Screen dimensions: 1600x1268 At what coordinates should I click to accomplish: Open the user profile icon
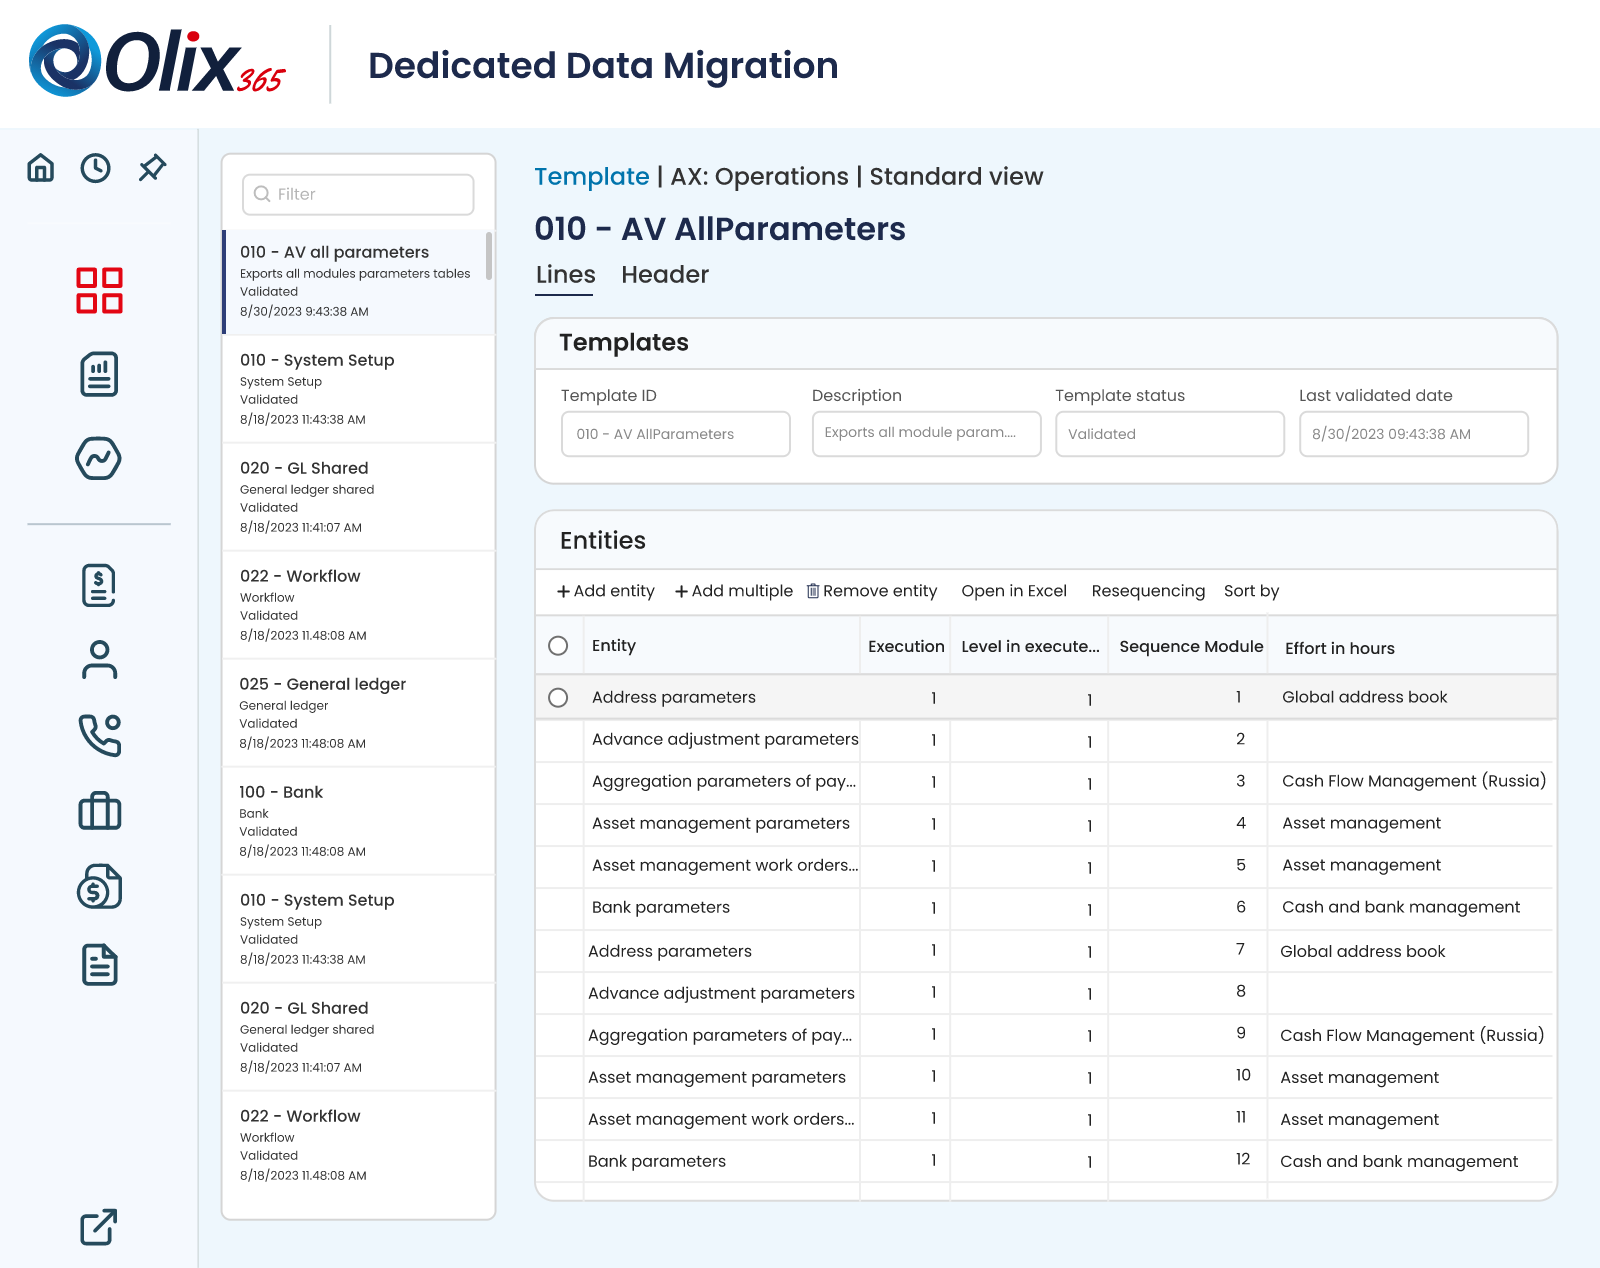pos(99,660)
